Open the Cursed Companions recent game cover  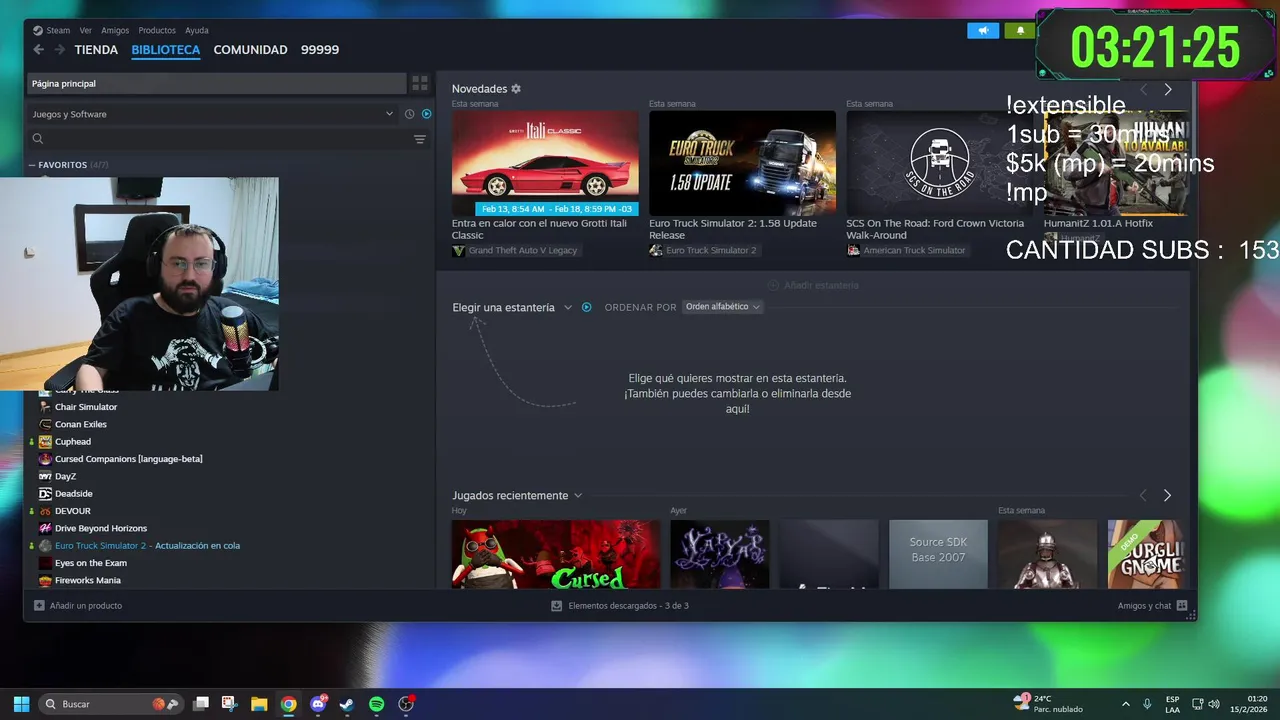556,554
